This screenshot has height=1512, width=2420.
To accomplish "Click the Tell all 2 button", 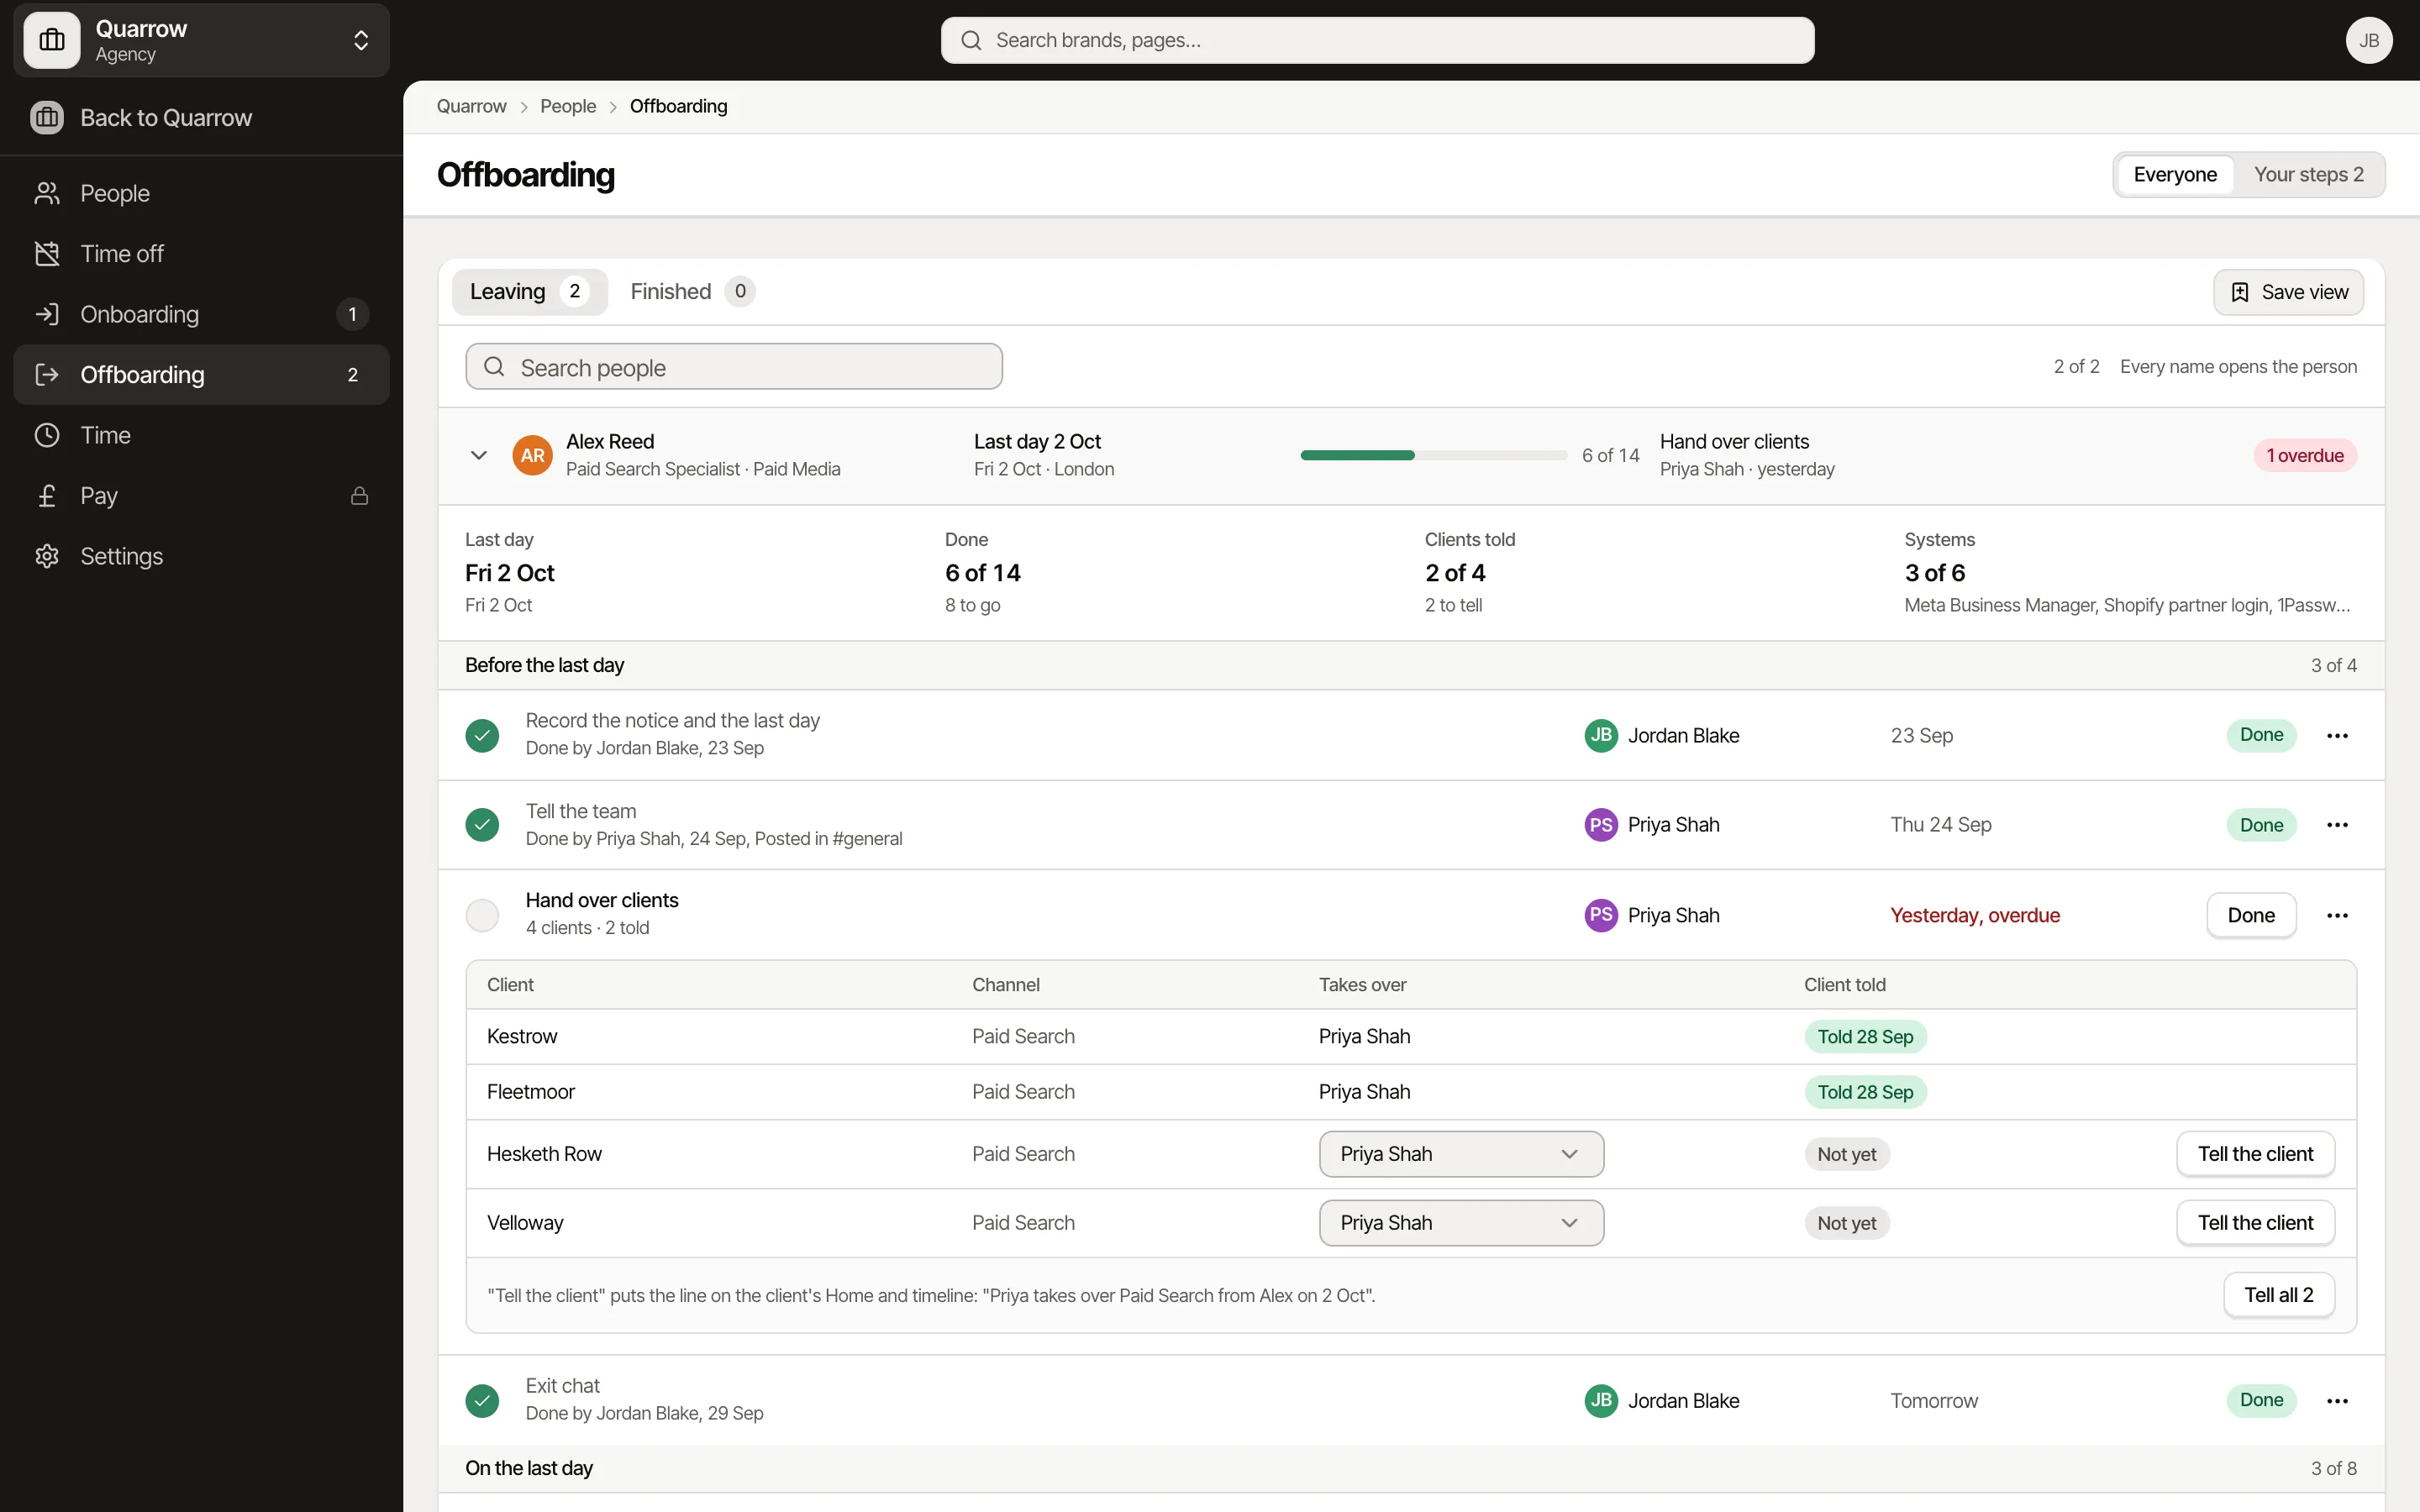I will (x=2278, y=1295).
